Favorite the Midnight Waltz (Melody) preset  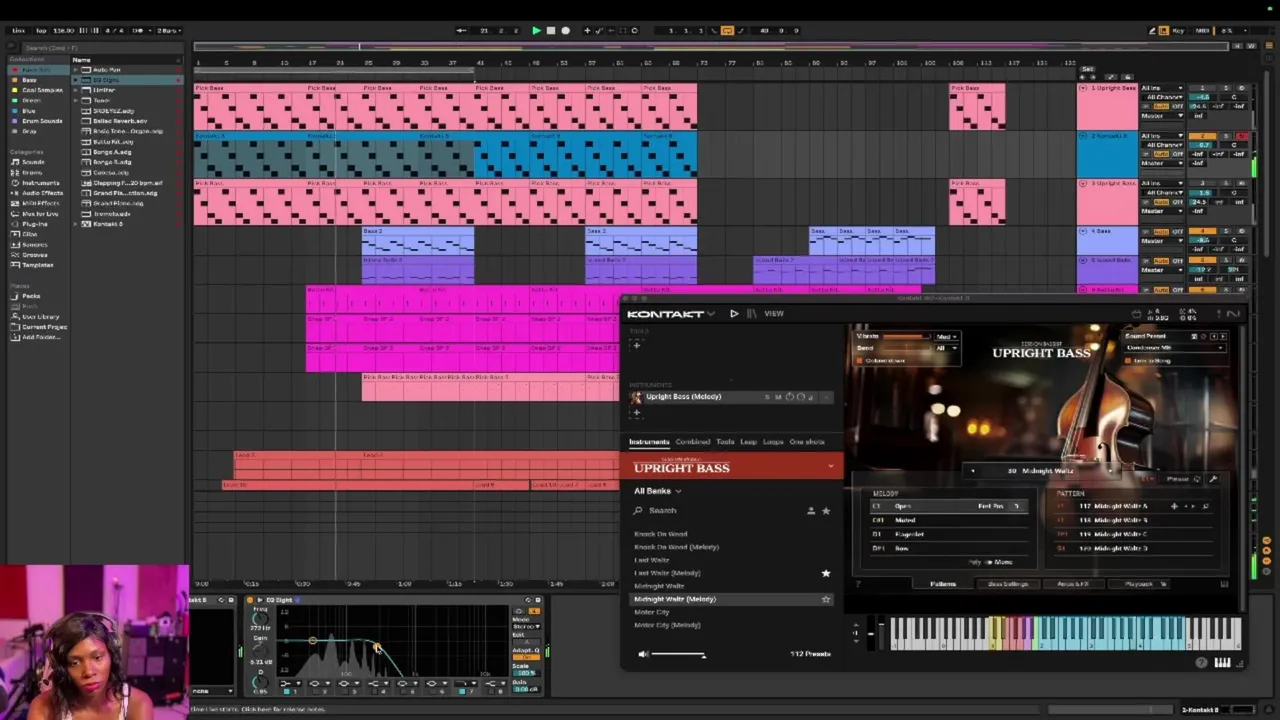point(826,599)
